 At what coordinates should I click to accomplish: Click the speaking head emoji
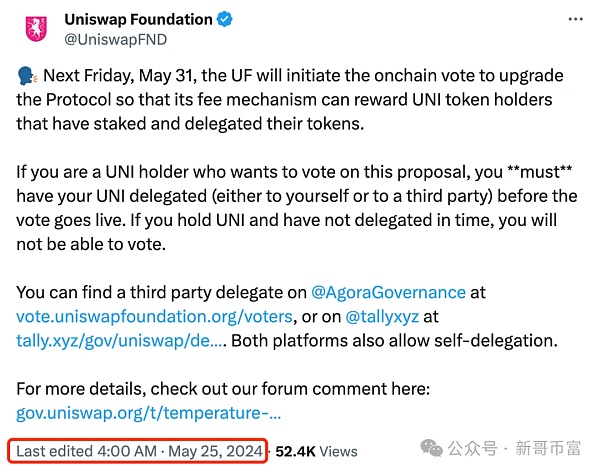pyautogui.click(x=27, y=77)
